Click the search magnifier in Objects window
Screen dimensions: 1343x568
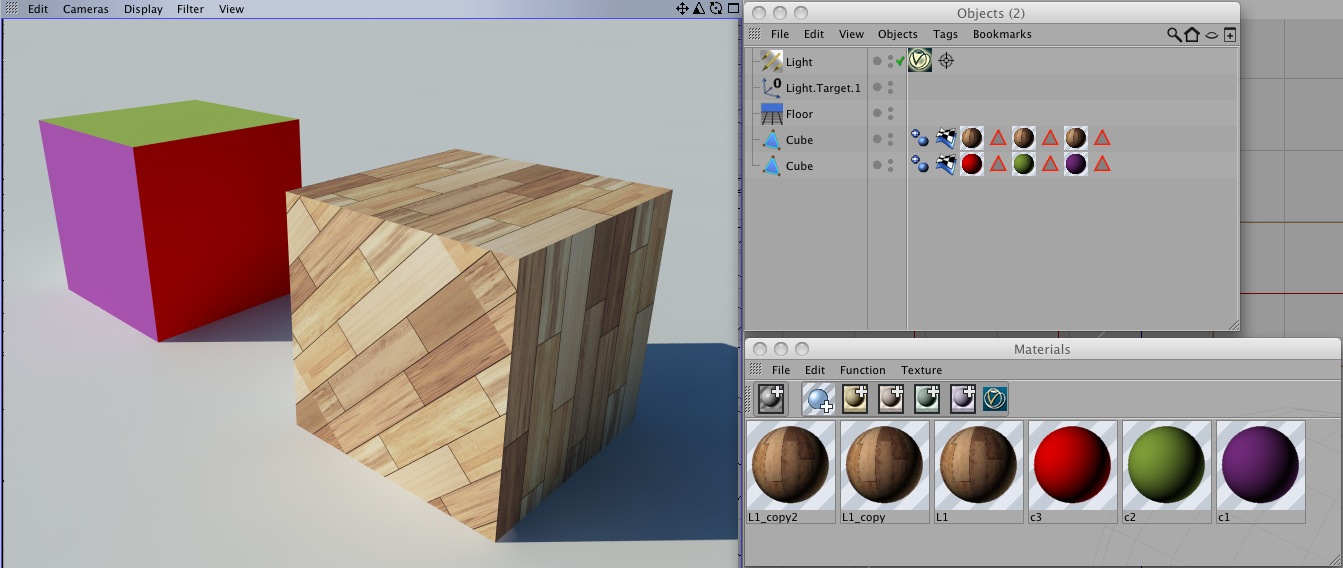tap(1174, 34)
